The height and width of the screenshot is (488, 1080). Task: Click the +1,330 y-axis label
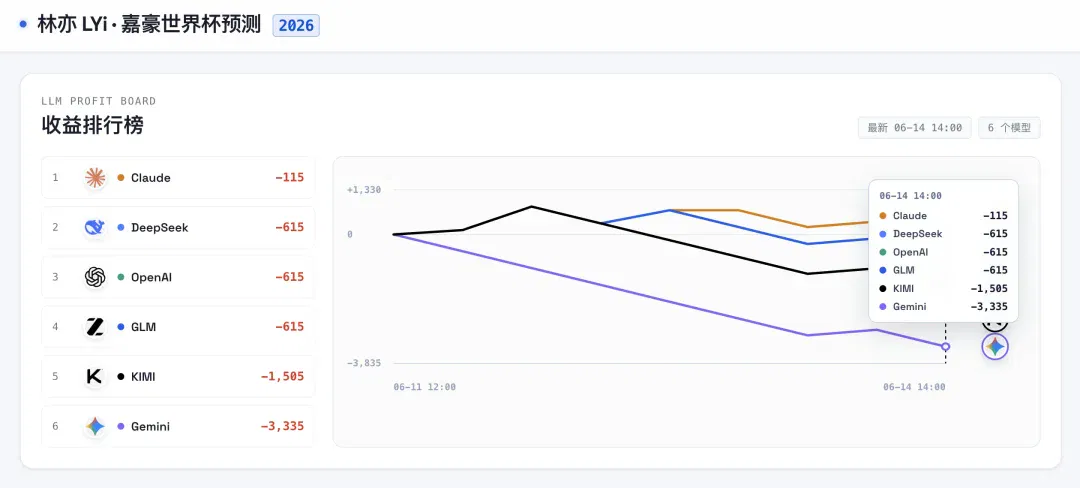click(x=364, y=189)
